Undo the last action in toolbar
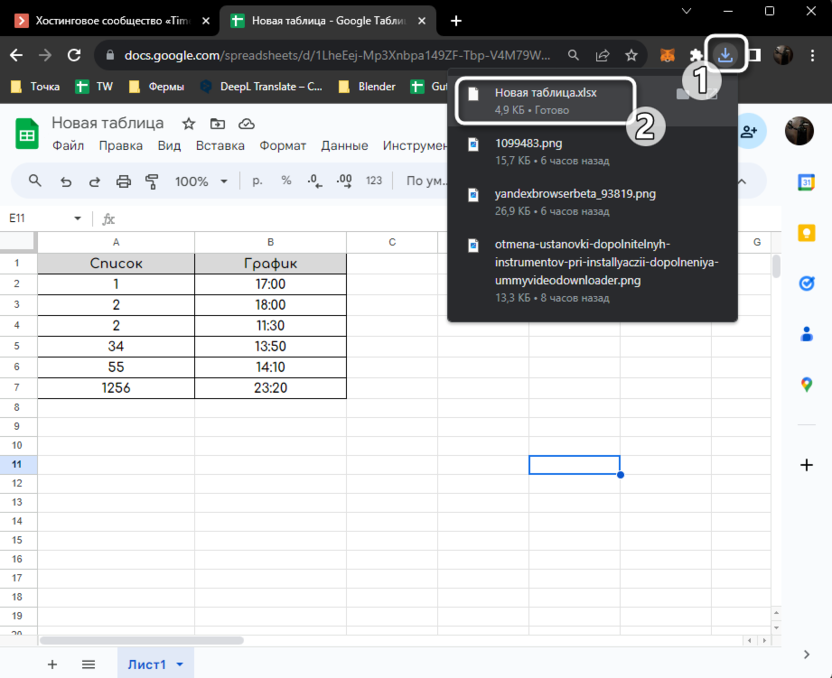 [66, 181]
